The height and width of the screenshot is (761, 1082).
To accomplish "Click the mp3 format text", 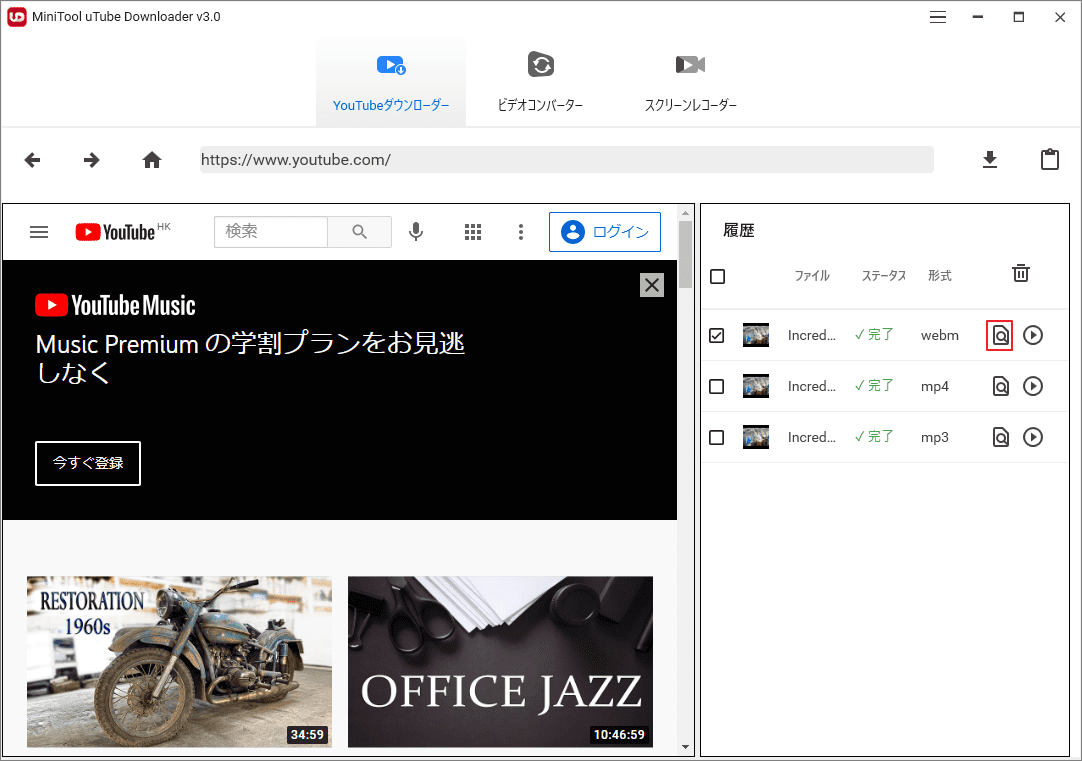I will click(x=934, y=437).
